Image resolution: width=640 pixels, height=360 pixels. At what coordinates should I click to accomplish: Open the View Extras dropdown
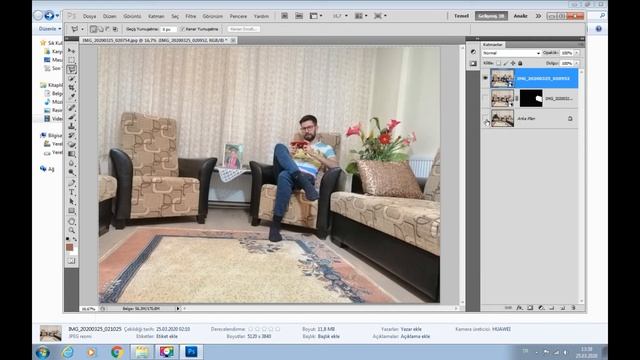pos(316,16)
